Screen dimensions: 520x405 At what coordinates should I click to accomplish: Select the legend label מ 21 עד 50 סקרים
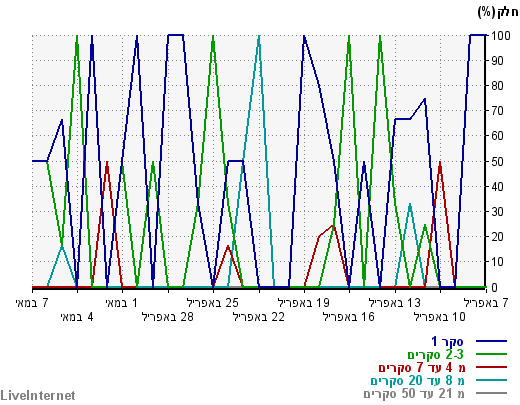click(x=414, y=393)
